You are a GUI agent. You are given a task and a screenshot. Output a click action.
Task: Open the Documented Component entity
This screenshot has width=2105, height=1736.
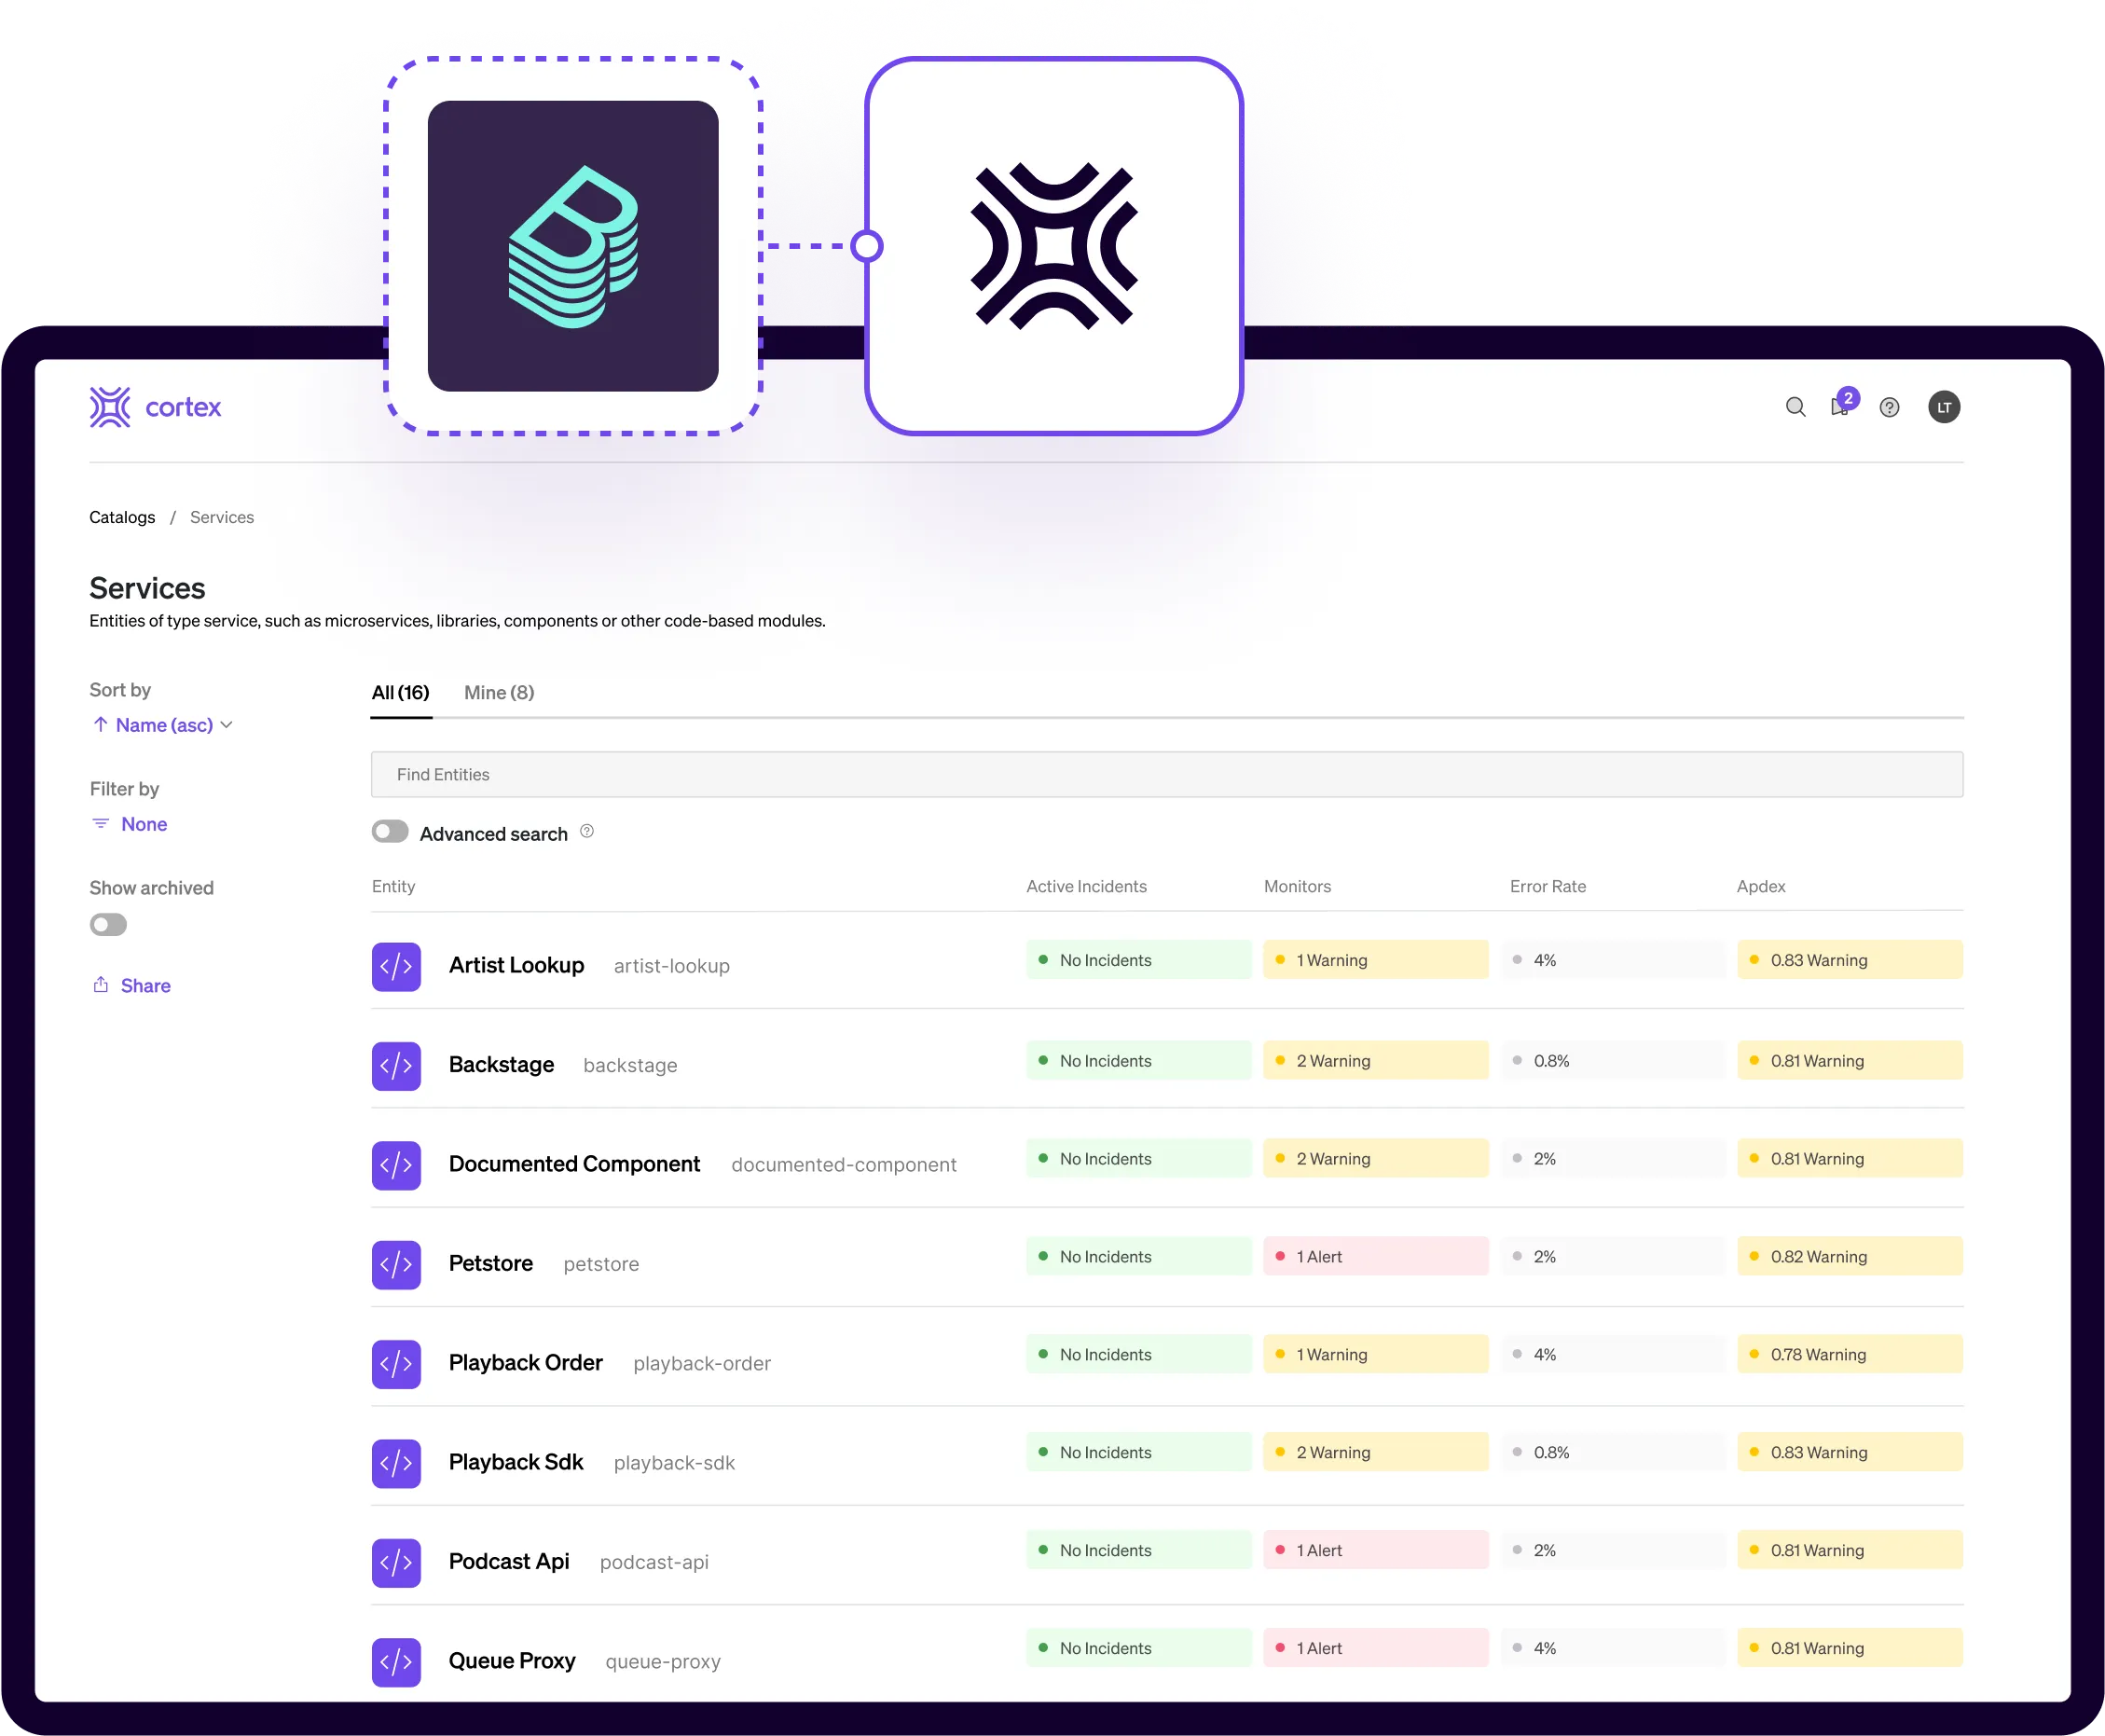coord(574,1164)
